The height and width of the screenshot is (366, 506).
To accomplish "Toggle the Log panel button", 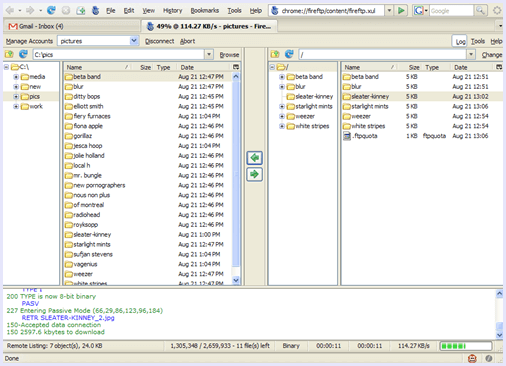I will 460,41.
